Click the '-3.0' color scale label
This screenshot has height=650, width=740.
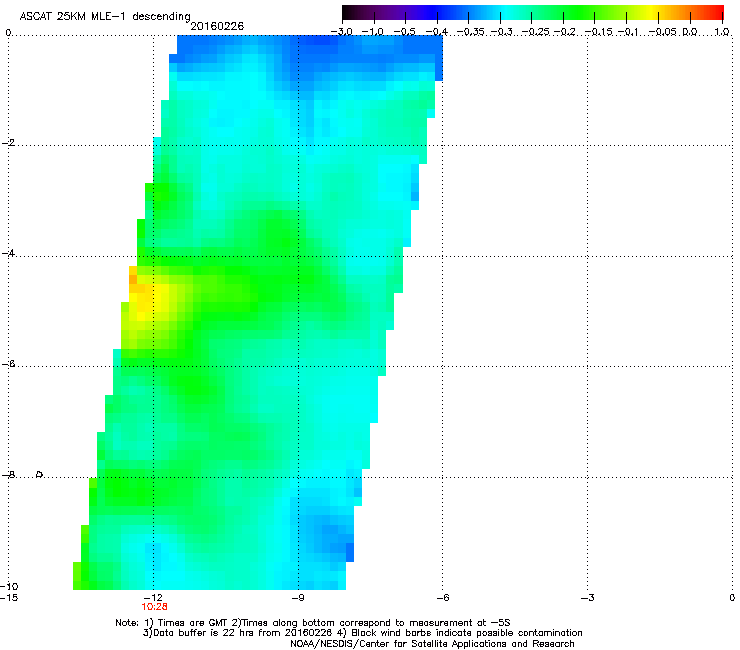[x=342, y=32]
